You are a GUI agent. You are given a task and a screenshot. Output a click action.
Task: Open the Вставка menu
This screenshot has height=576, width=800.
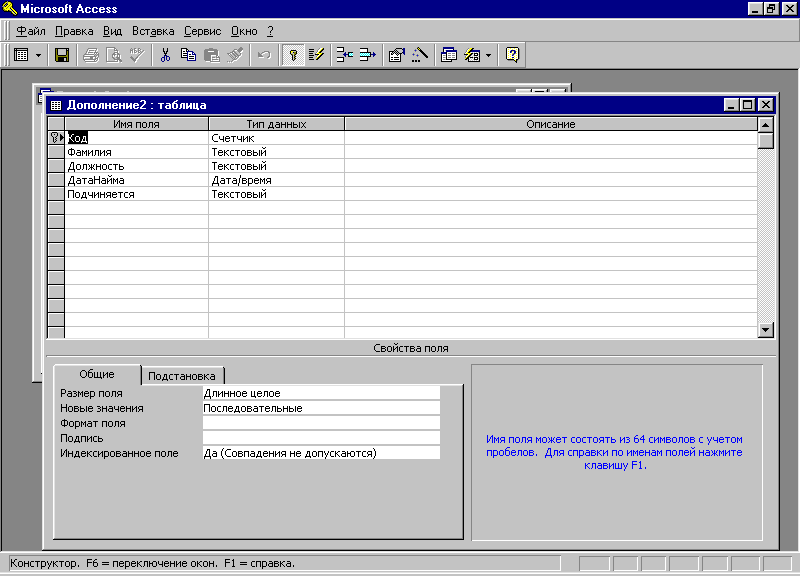click(153, 31)
